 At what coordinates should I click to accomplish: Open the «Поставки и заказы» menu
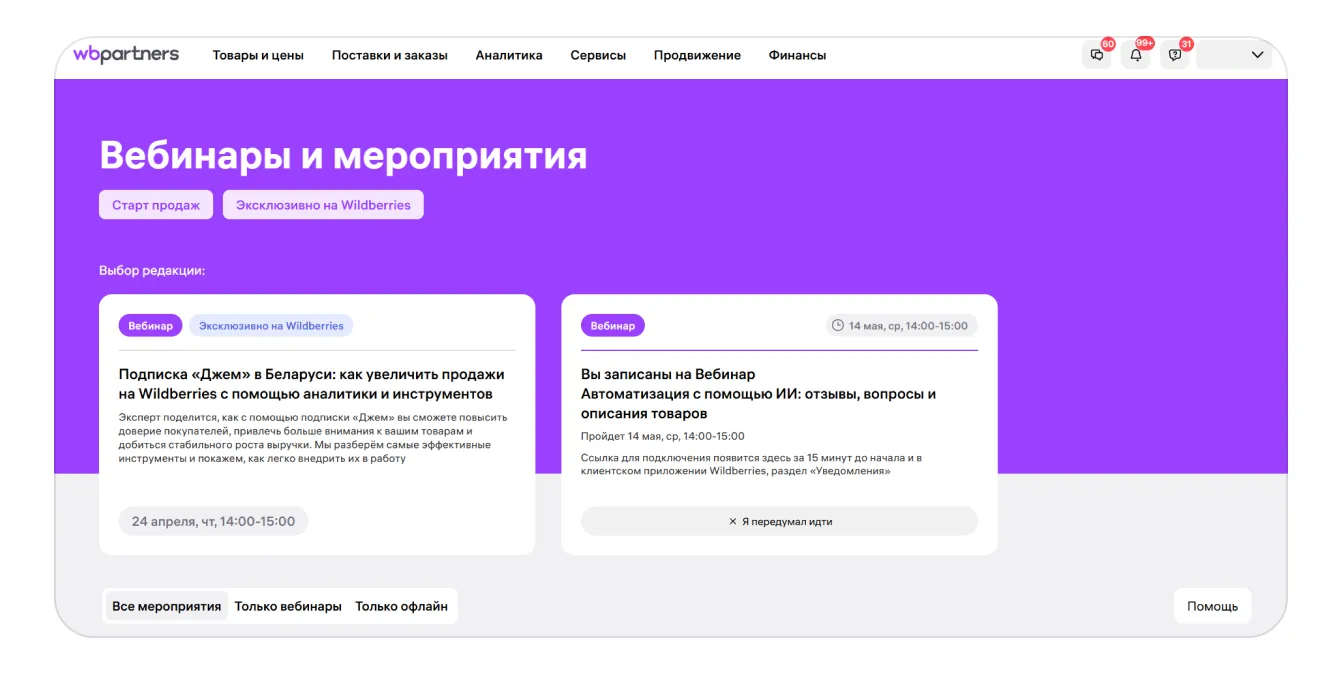tap(389, 56)
